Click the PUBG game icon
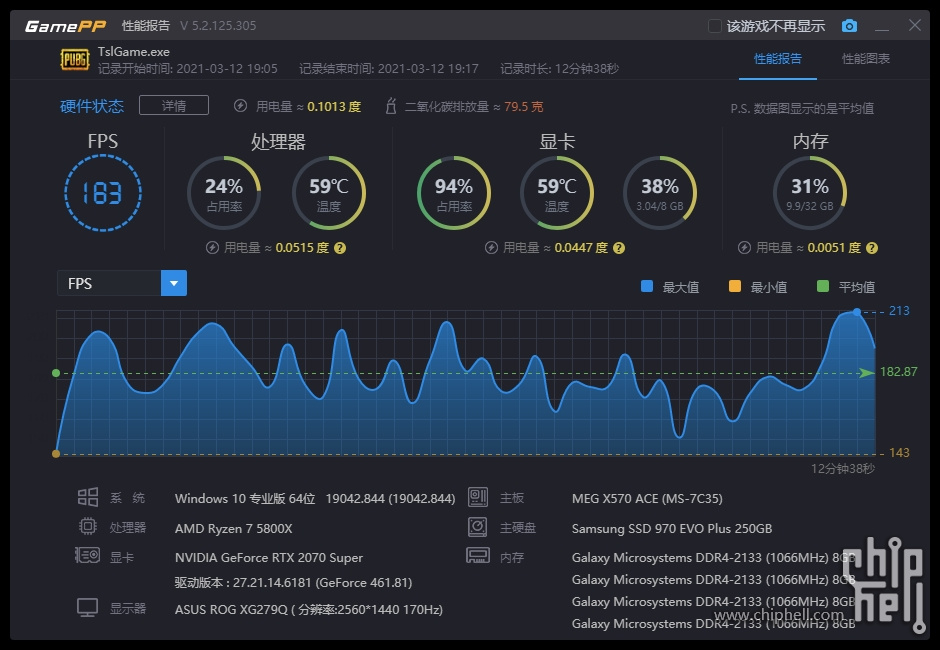This screenshot has height=650, width=940. pyautogui.click(x=75, y=59)
